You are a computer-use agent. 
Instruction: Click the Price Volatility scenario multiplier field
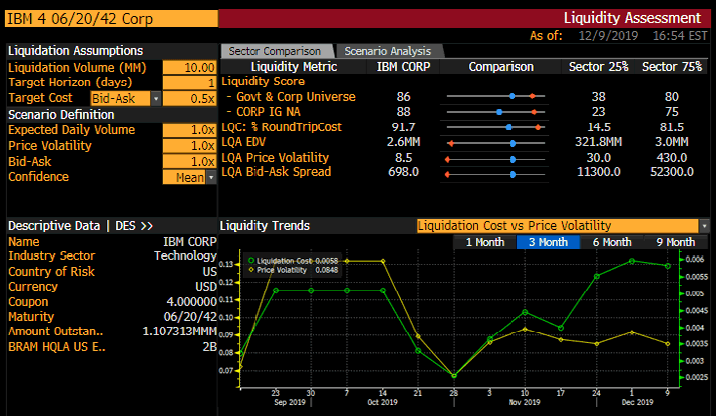[189, 146]
